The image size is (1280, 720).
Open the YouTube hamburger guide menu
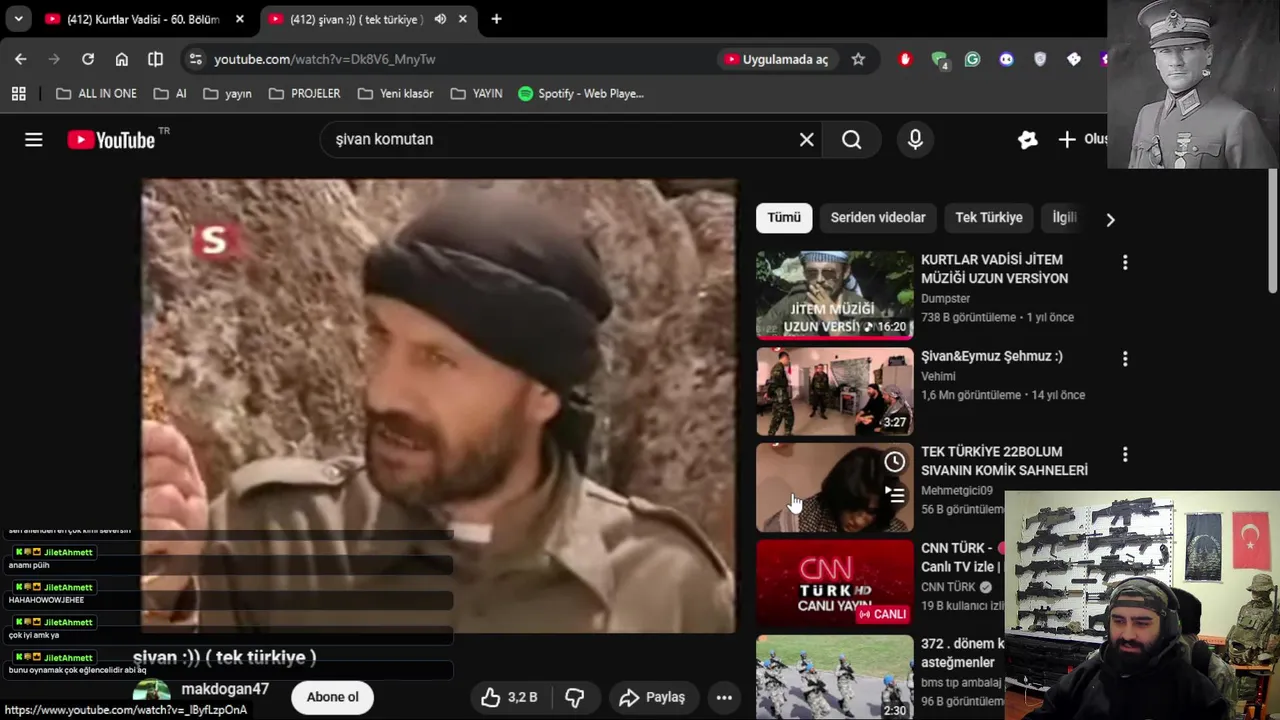[34, 140]
